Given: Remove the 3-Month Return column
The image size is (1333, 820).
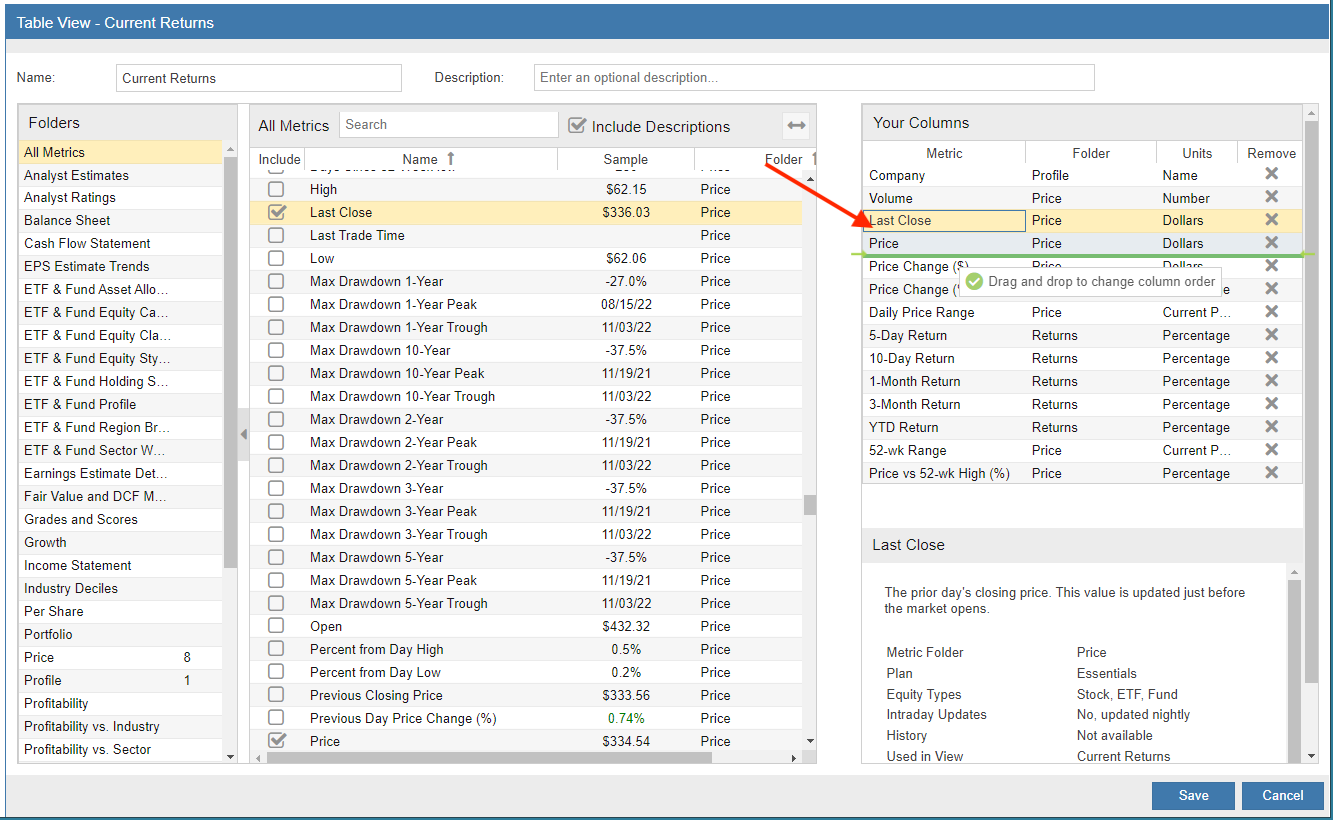Looking at the screenshot, I should click(x=1271, y=404).
